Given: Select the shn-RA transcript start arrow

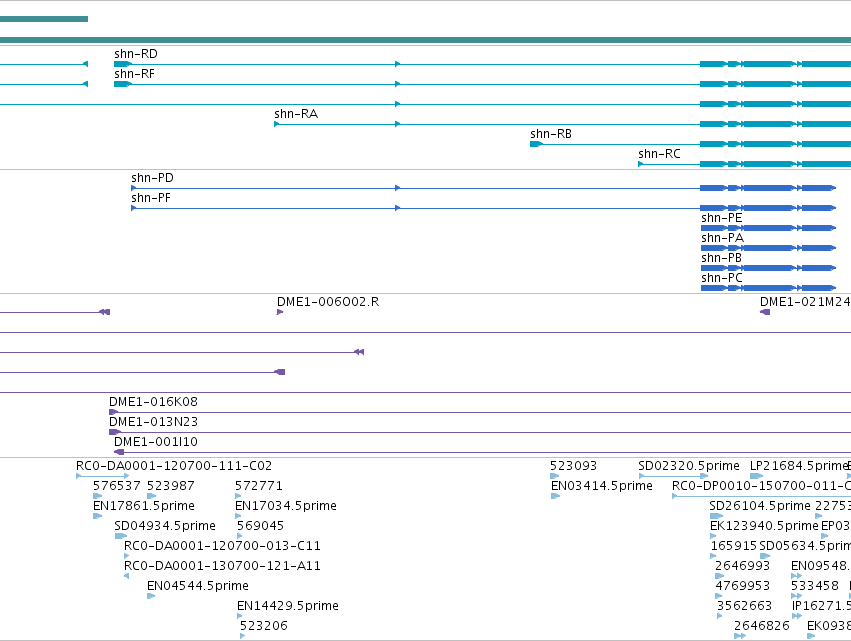Looking at the screenshot, I should [277, 124].
